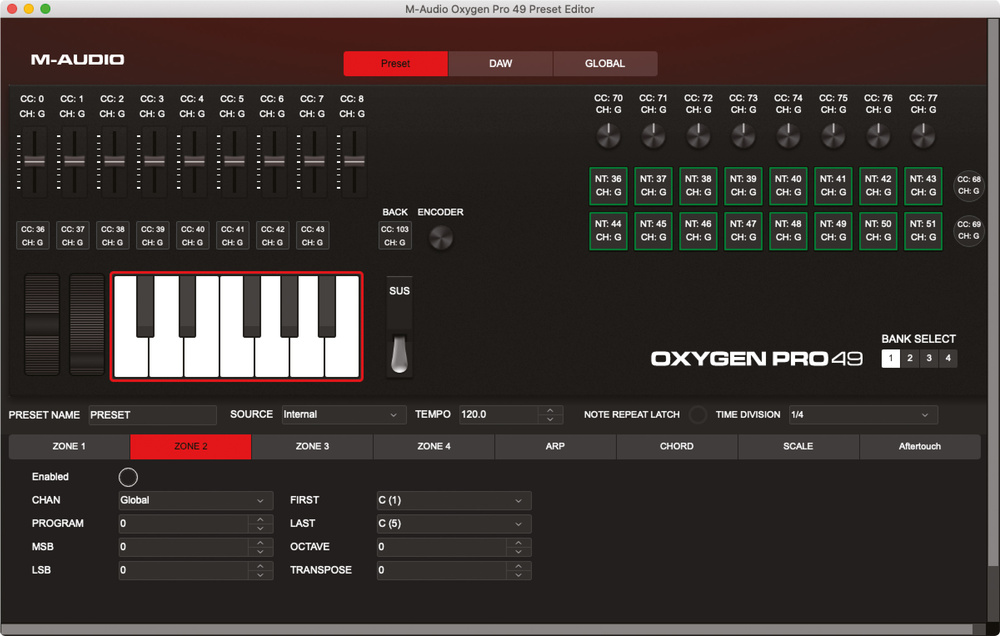Select bank 2
Screen dimensions: 1000x636
coord(910,359)
